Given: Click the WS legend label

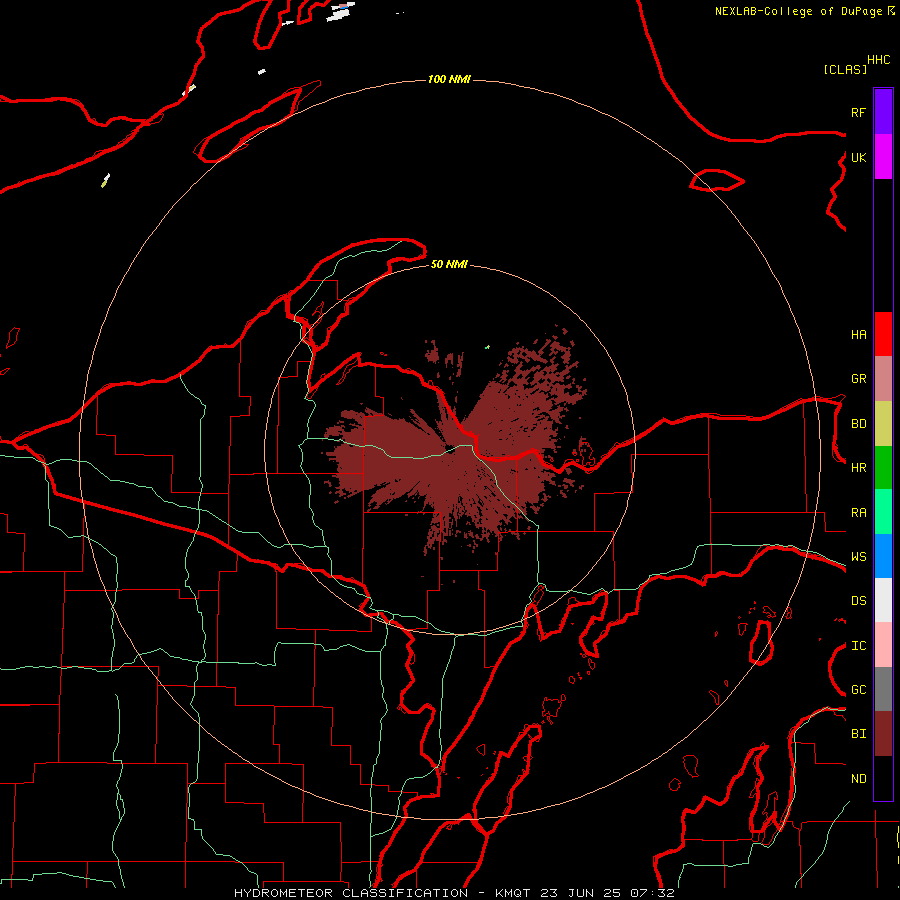Looking at the screenshot, I should click(858, 557).
